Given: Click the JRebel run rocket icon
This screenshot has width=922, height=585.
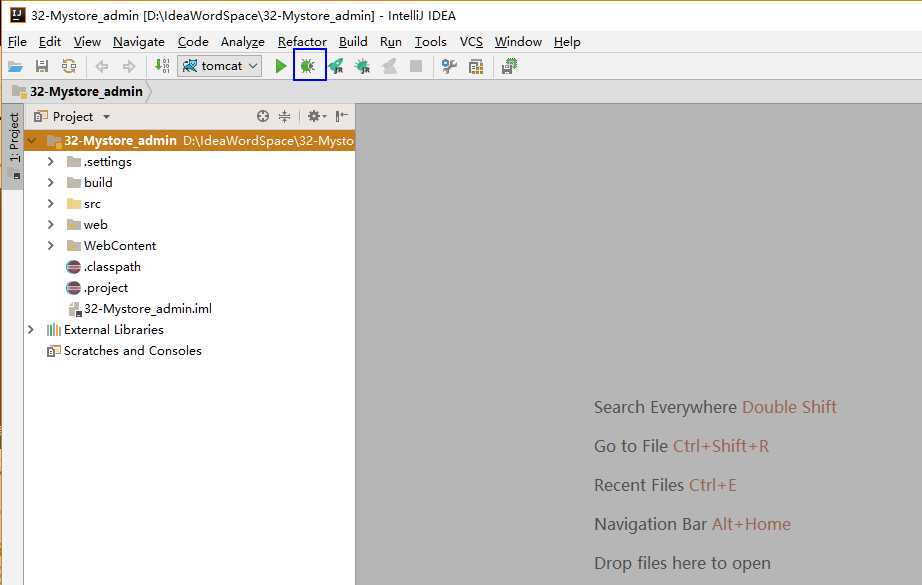Looking at the screenshot, I should coord(336,66).
